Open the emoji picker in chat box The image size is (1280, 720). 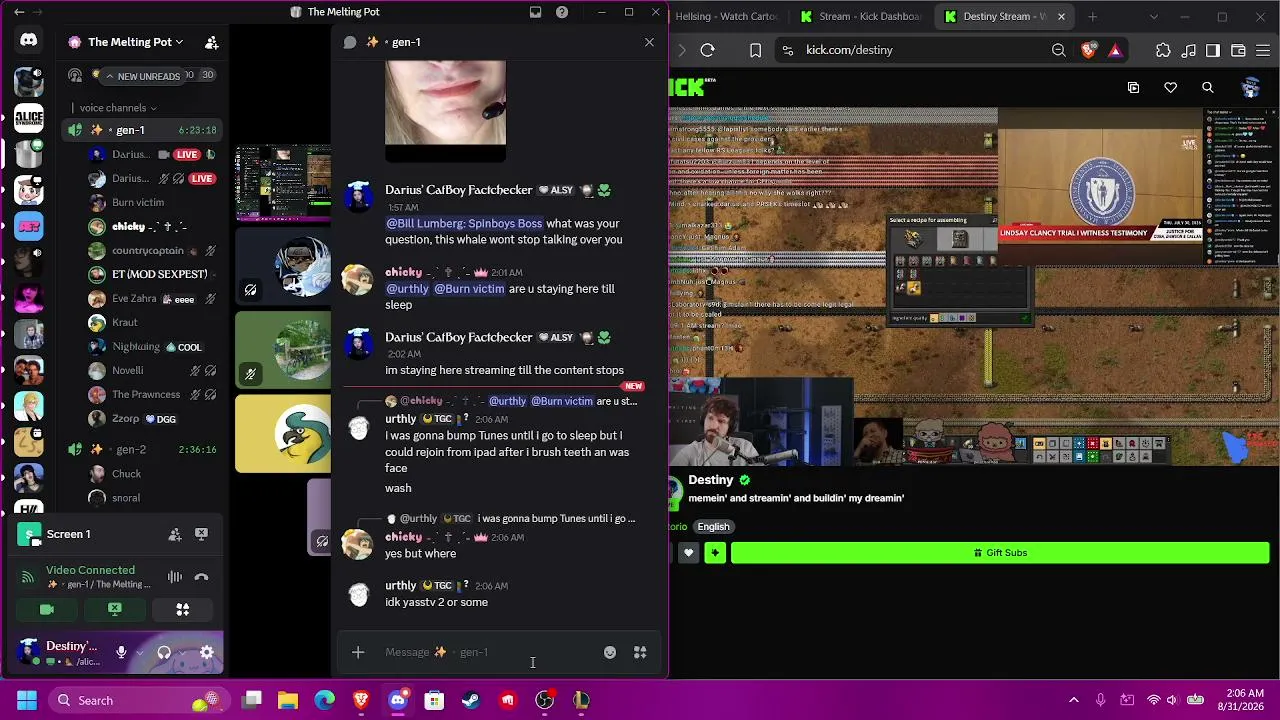610,653
